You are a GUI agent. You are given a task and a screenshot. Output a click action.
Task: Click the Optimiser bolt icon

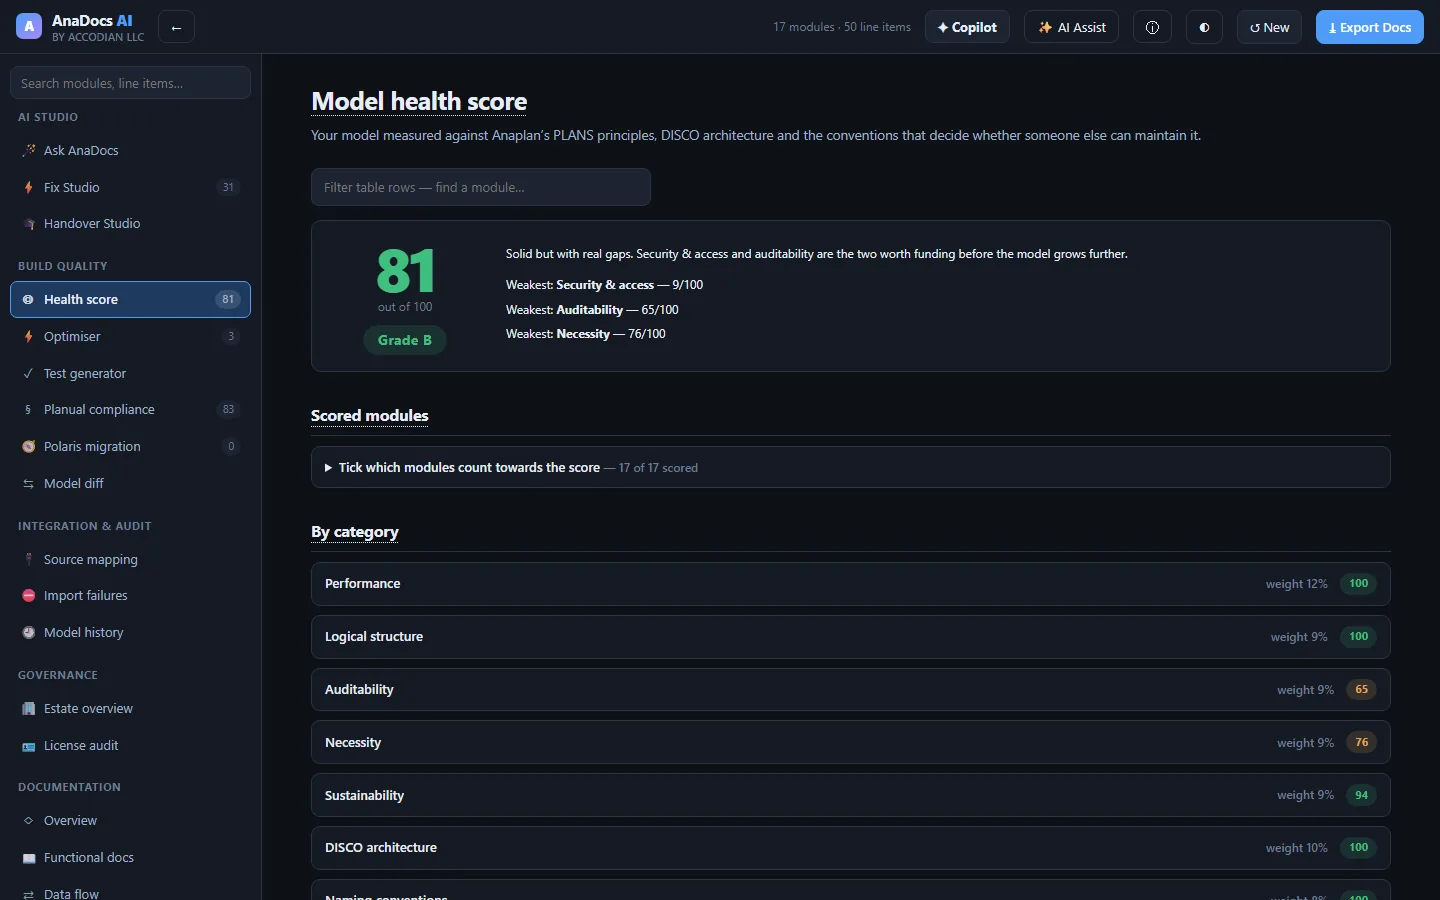click(x=29, y=336)
